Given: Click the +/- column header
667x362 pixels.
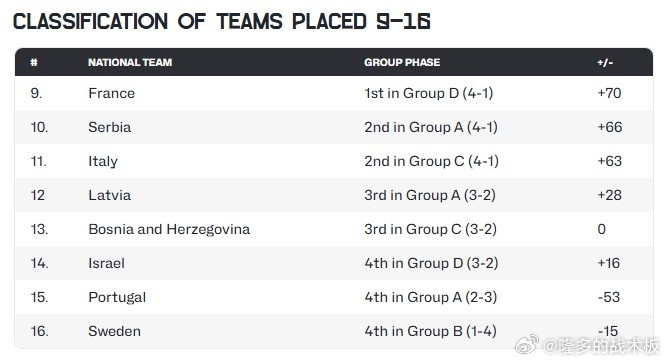Looking at the screenshot, I should (x=605, y=63).
